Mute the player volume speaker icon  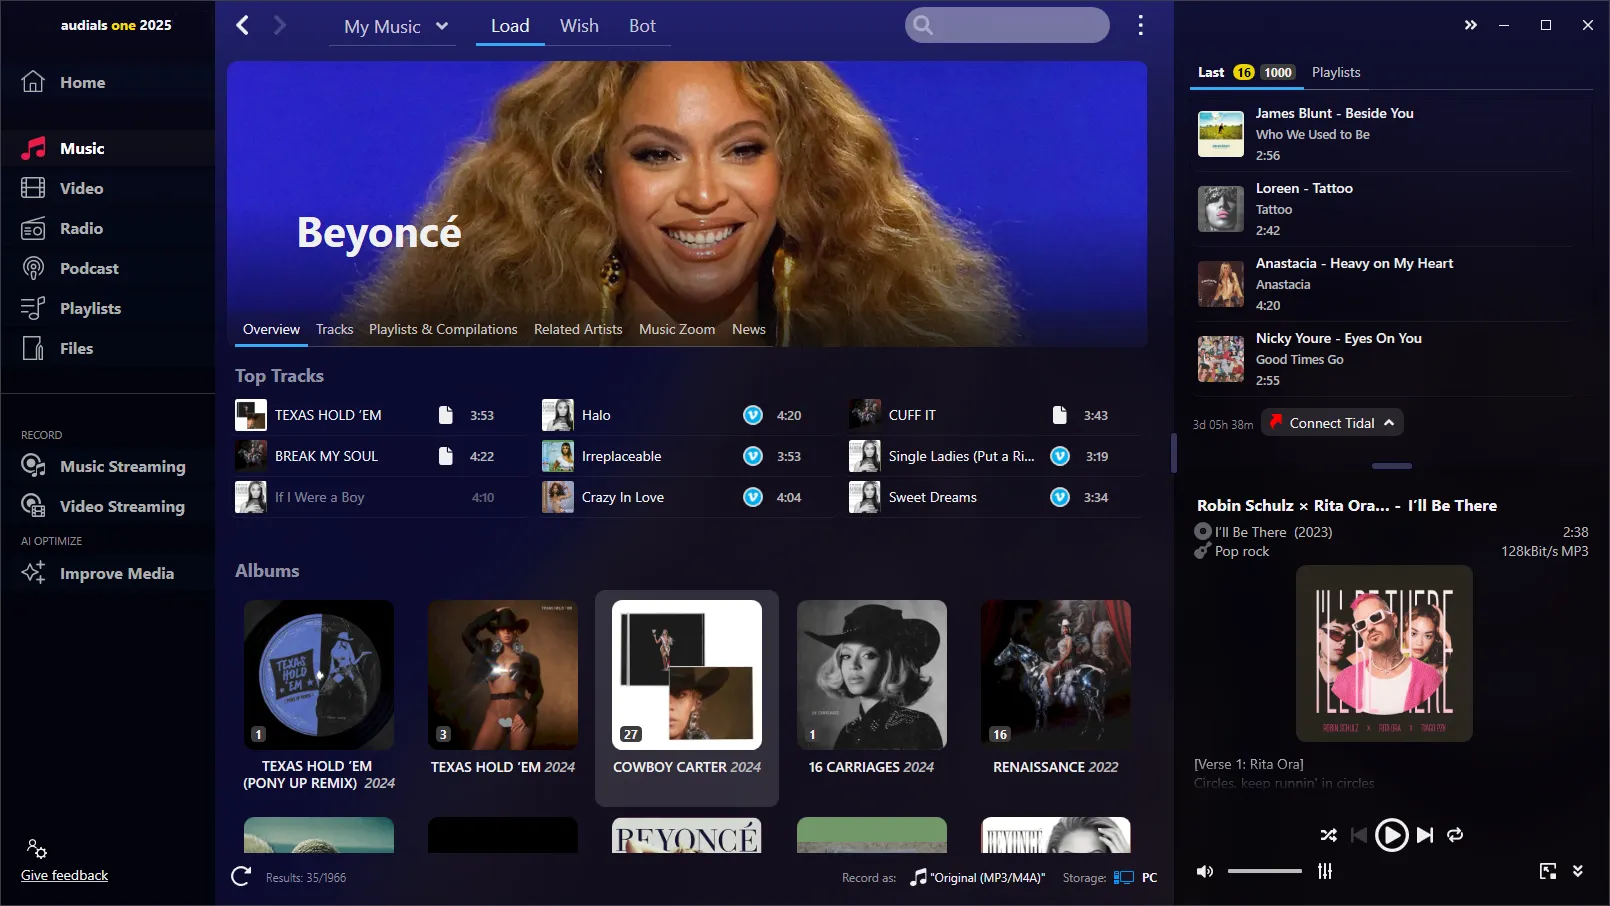(x=1205, y=871)
